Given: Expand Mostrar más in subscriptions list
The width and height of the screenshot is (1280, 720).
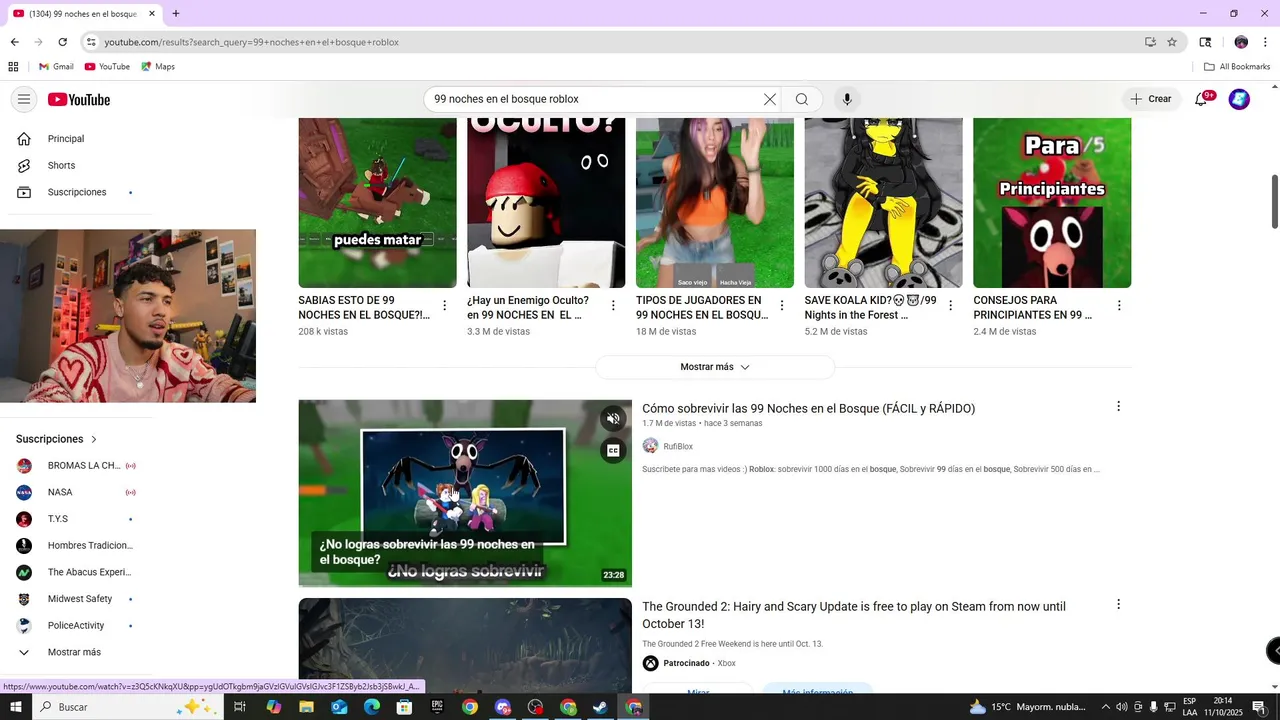Looking at the screenshot, I should pyautogui.click(x=76, y=652).
